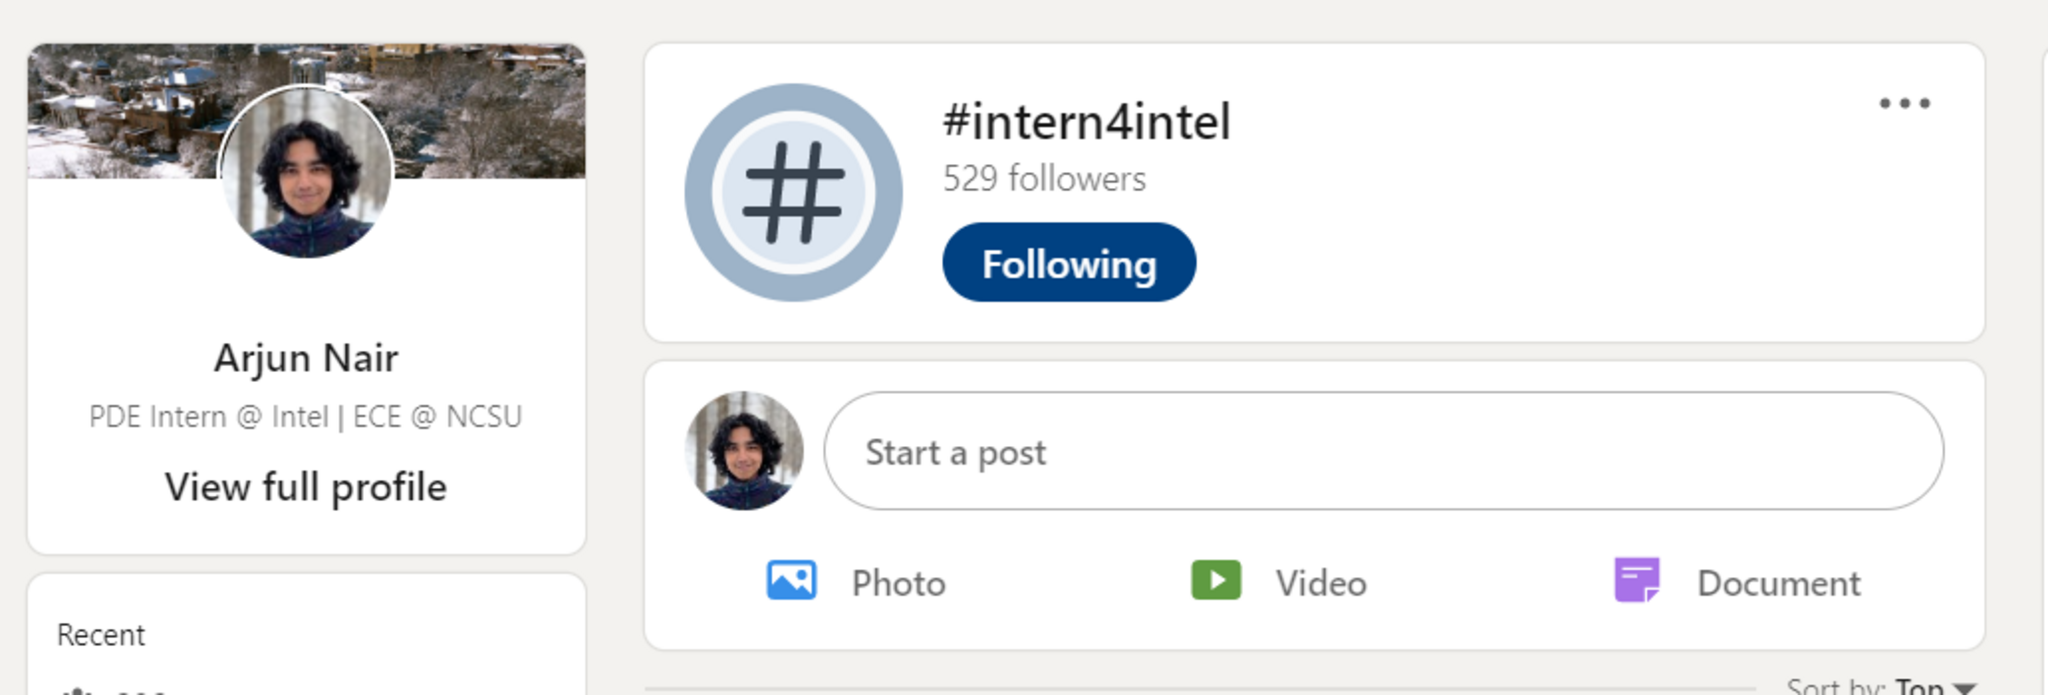This screenshot has height=695, width=2048.
Task: Click the small avatar beside Start a post
Action: (744, 451)
